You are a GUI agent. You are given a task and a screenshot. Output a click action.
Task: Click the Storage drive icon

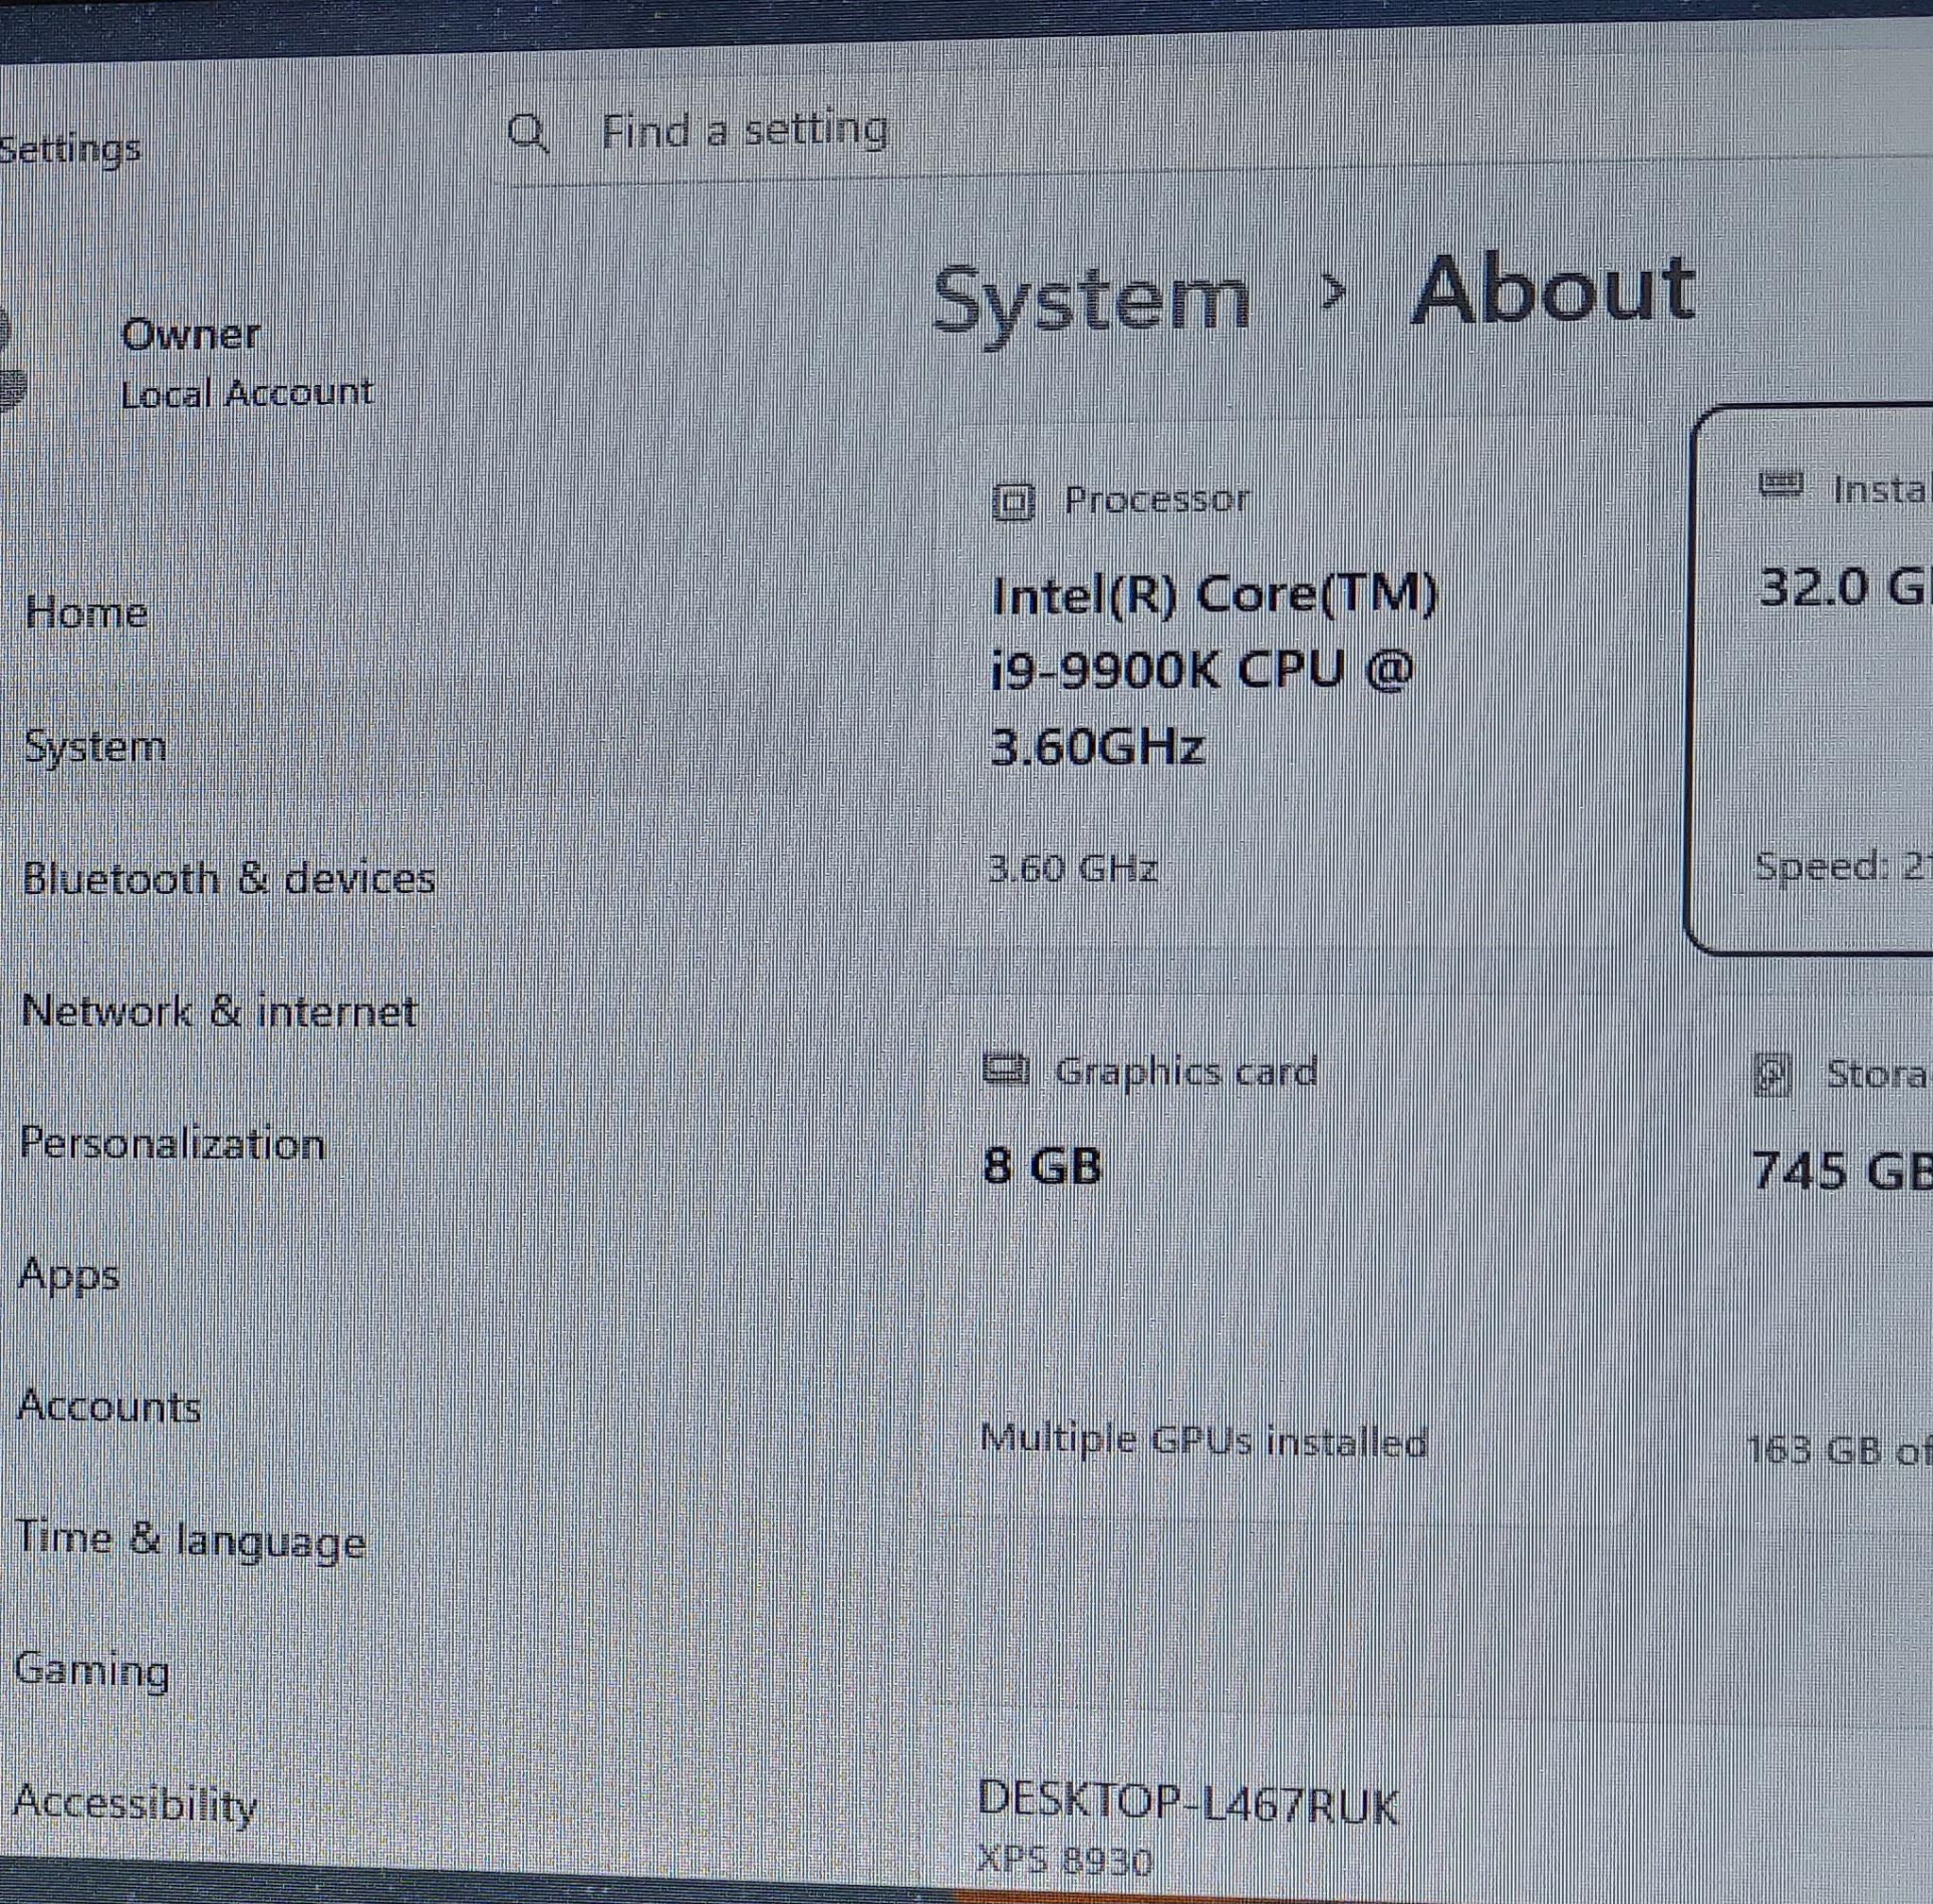(x=1772, y=1076)
